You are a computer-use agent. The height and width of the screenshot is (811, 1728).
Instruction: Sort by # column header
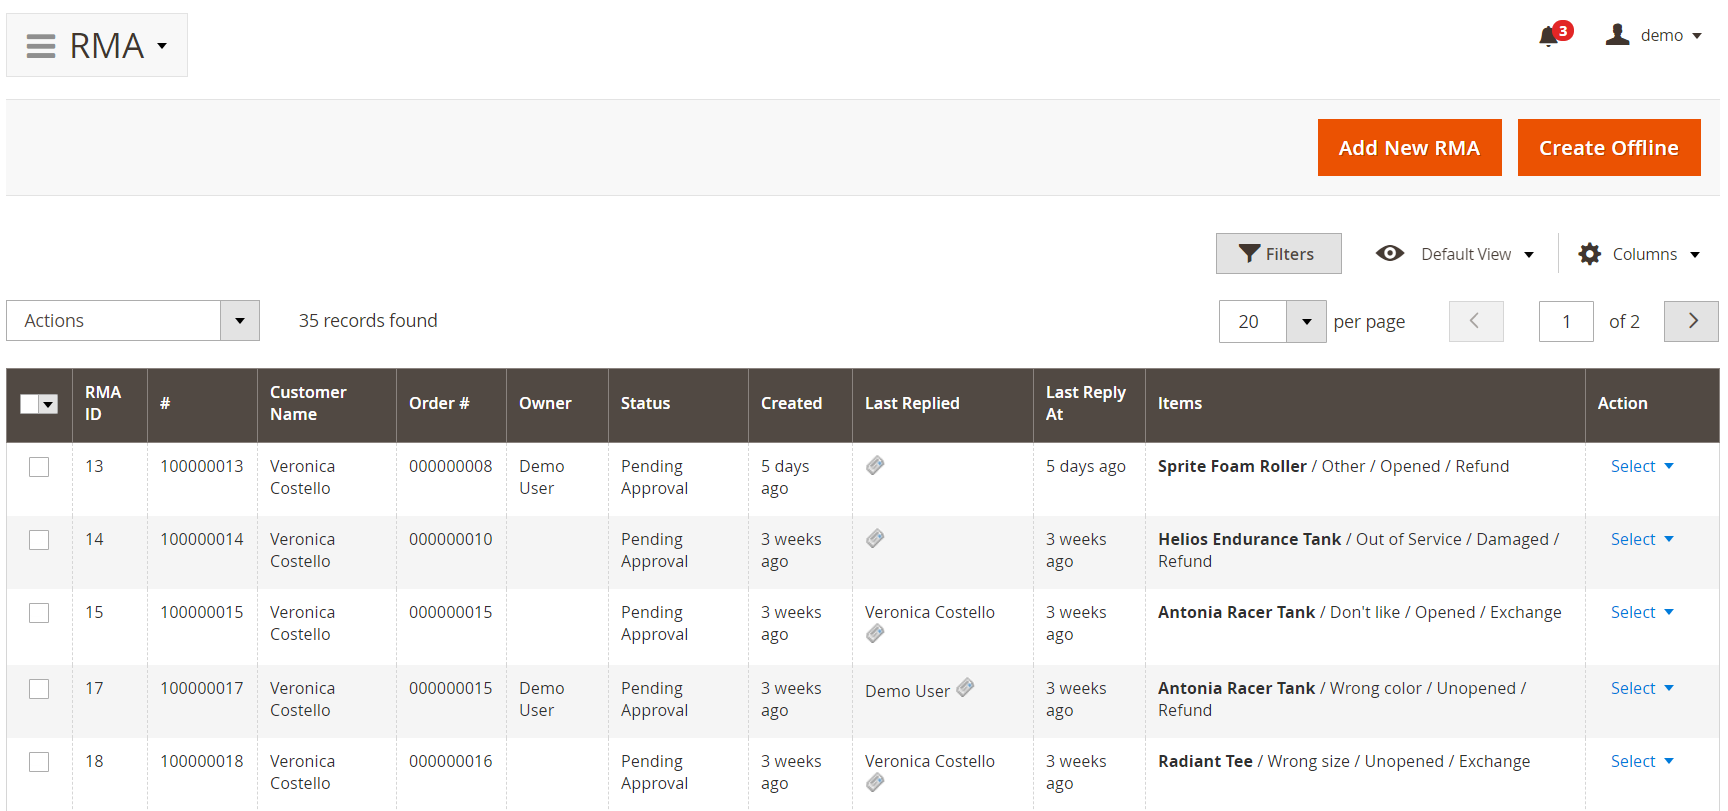pyautogui.click(x=202, y=404)
